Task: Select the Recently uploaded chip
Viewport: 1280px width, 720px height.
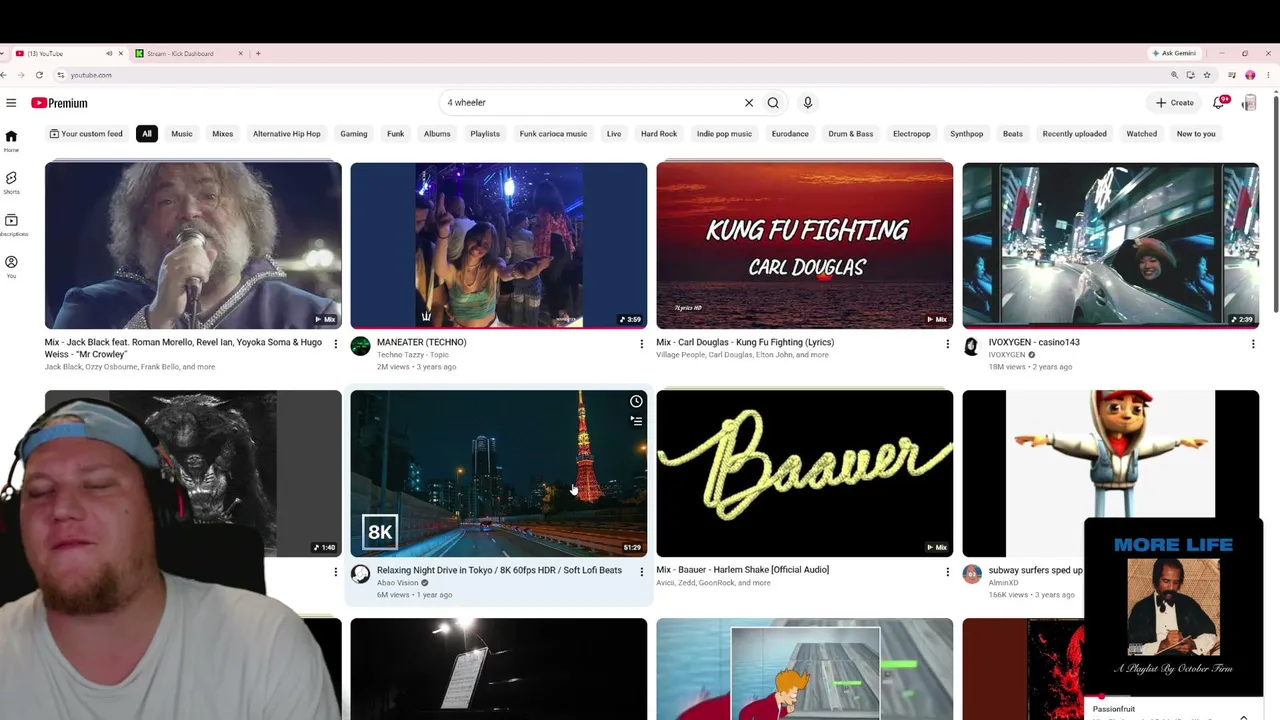Action: coord(1075,134)
